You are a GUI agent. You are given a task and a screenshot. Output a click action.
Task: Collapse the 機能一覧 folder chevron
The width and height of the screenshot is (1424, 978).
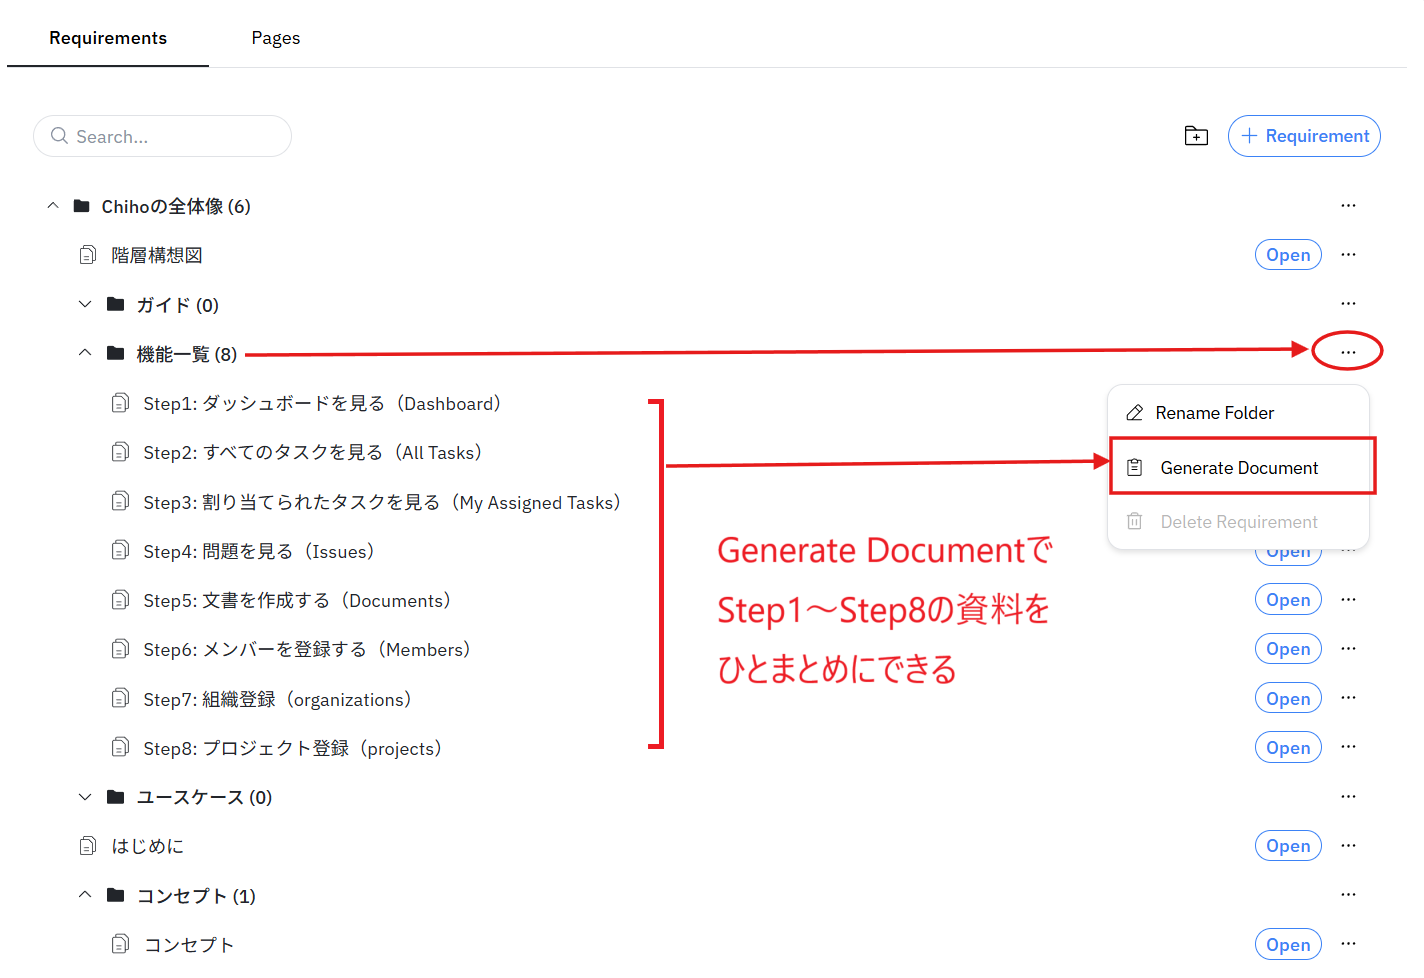pos(85,353)
